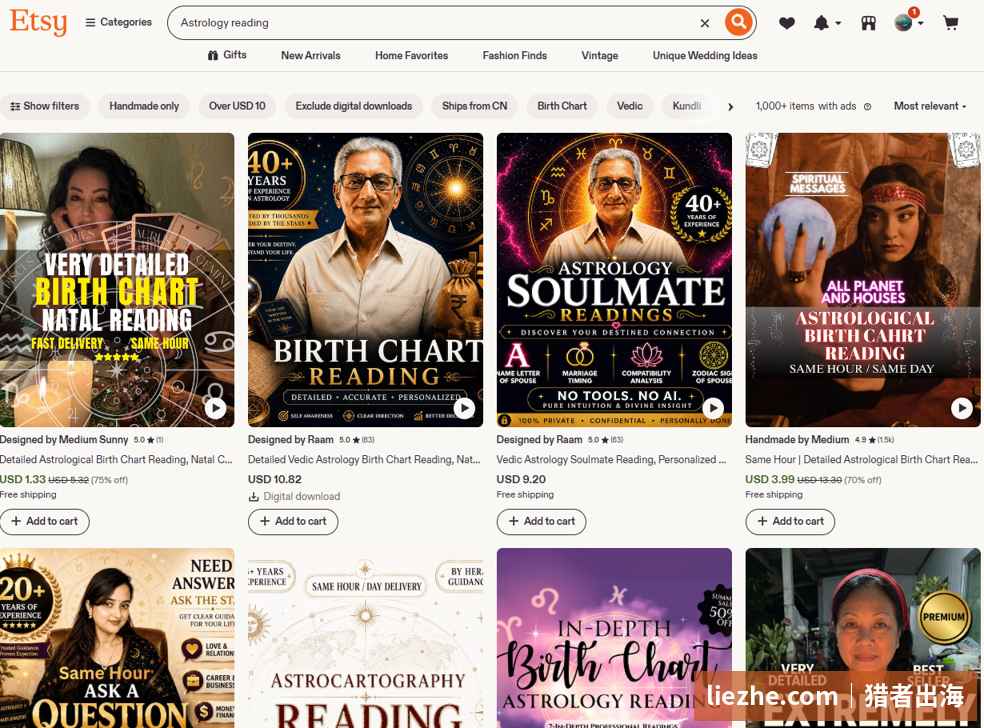Open Same Hour Ask A Question listing thumbnail
This screenshot has width=984, height=728.
[117, 638]
